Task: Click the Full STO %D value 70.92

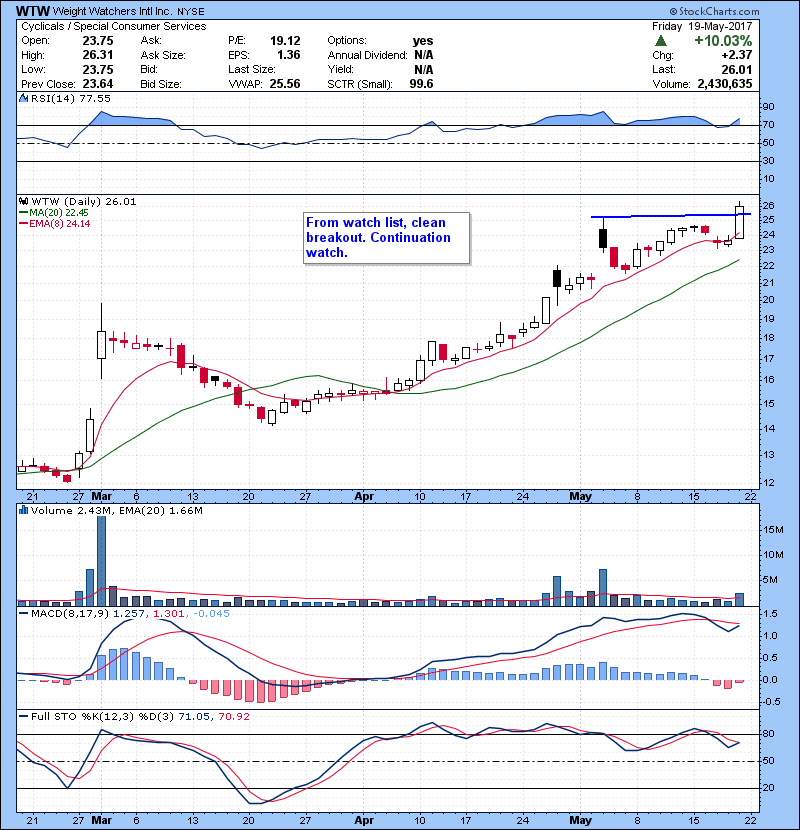Action: (x=233, y=716)
